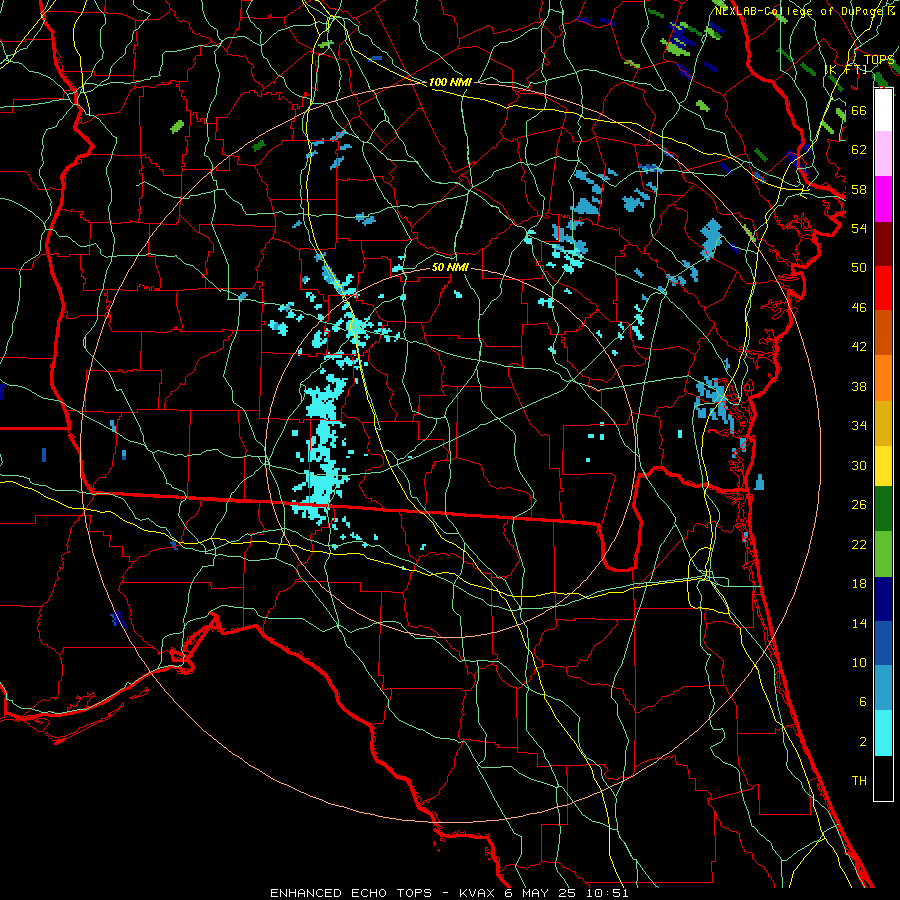Select the medium blue legend swatch
The height and width of the screenshot is (900, 900).
tap(883, 643)
